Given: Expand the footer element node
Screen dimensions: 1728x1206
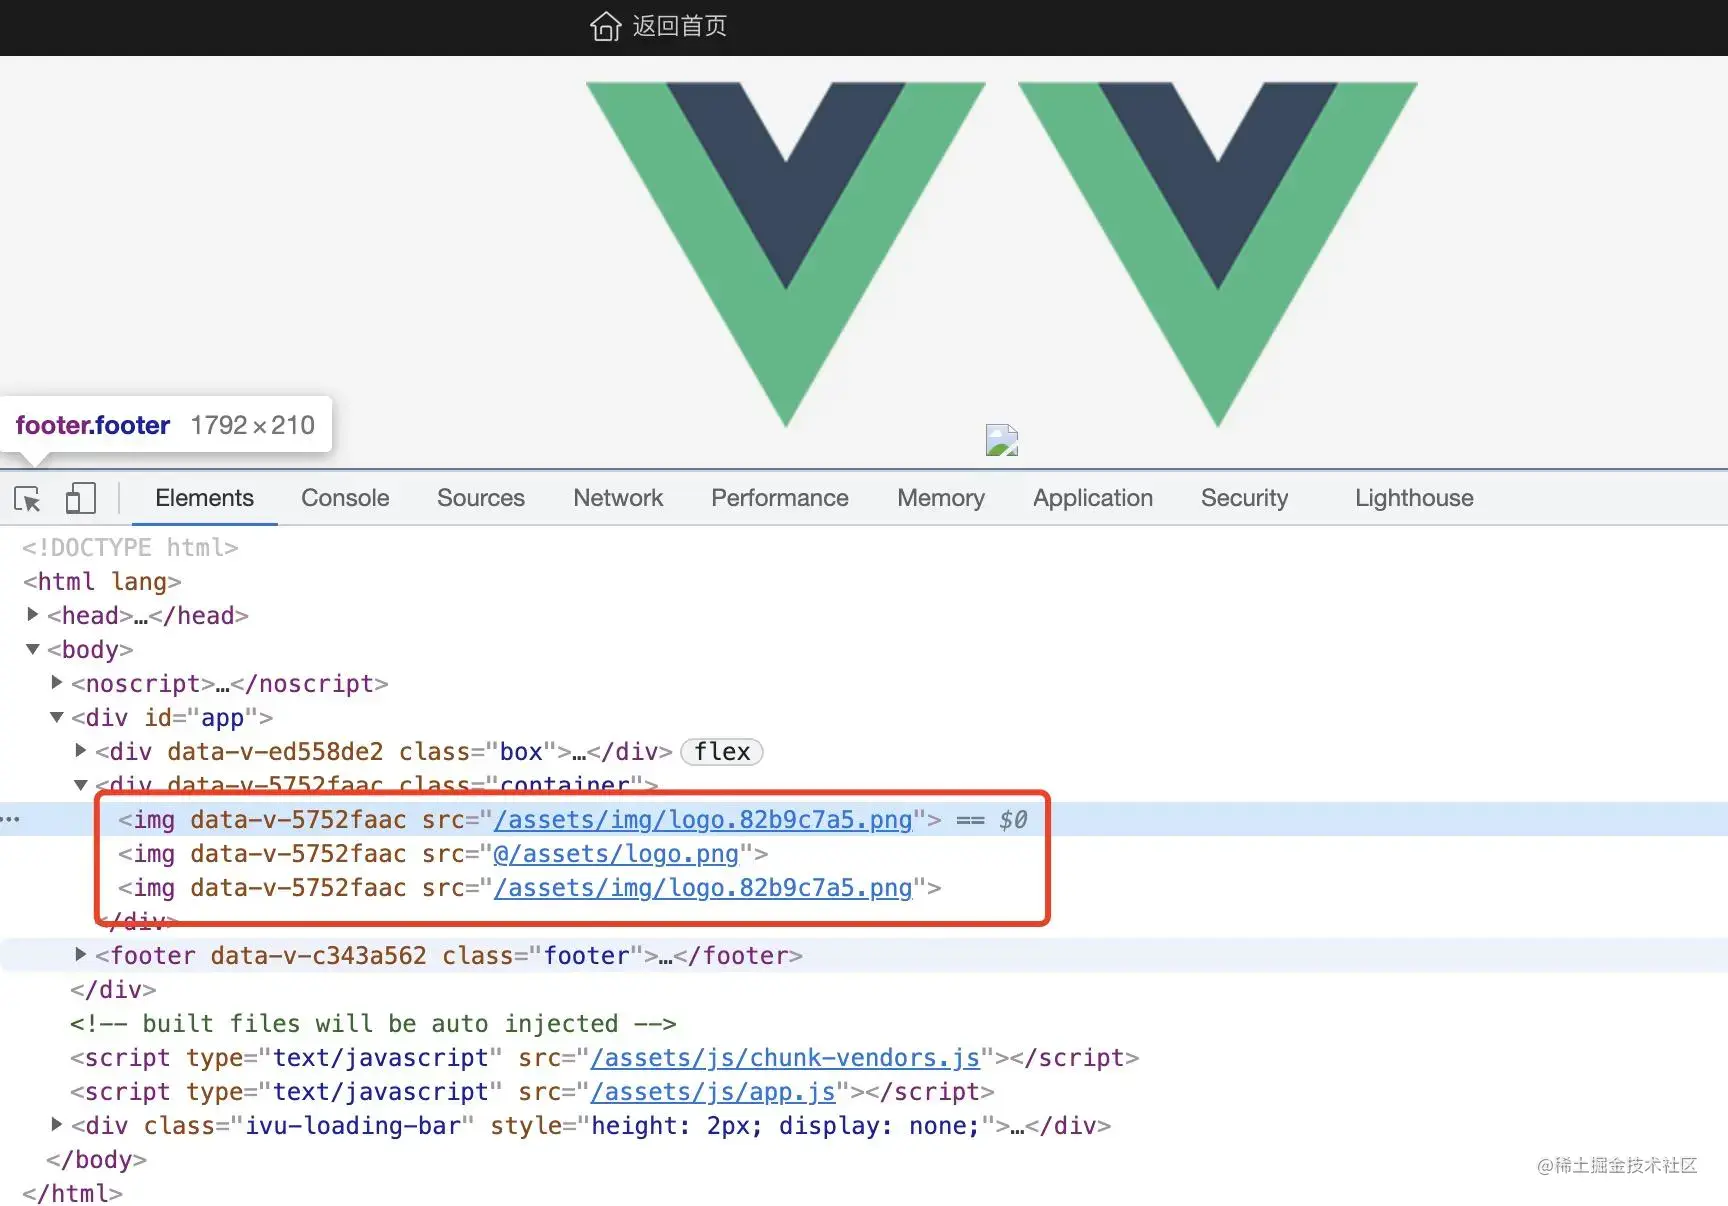Looking at the screenshot, I should pos(81,954).
